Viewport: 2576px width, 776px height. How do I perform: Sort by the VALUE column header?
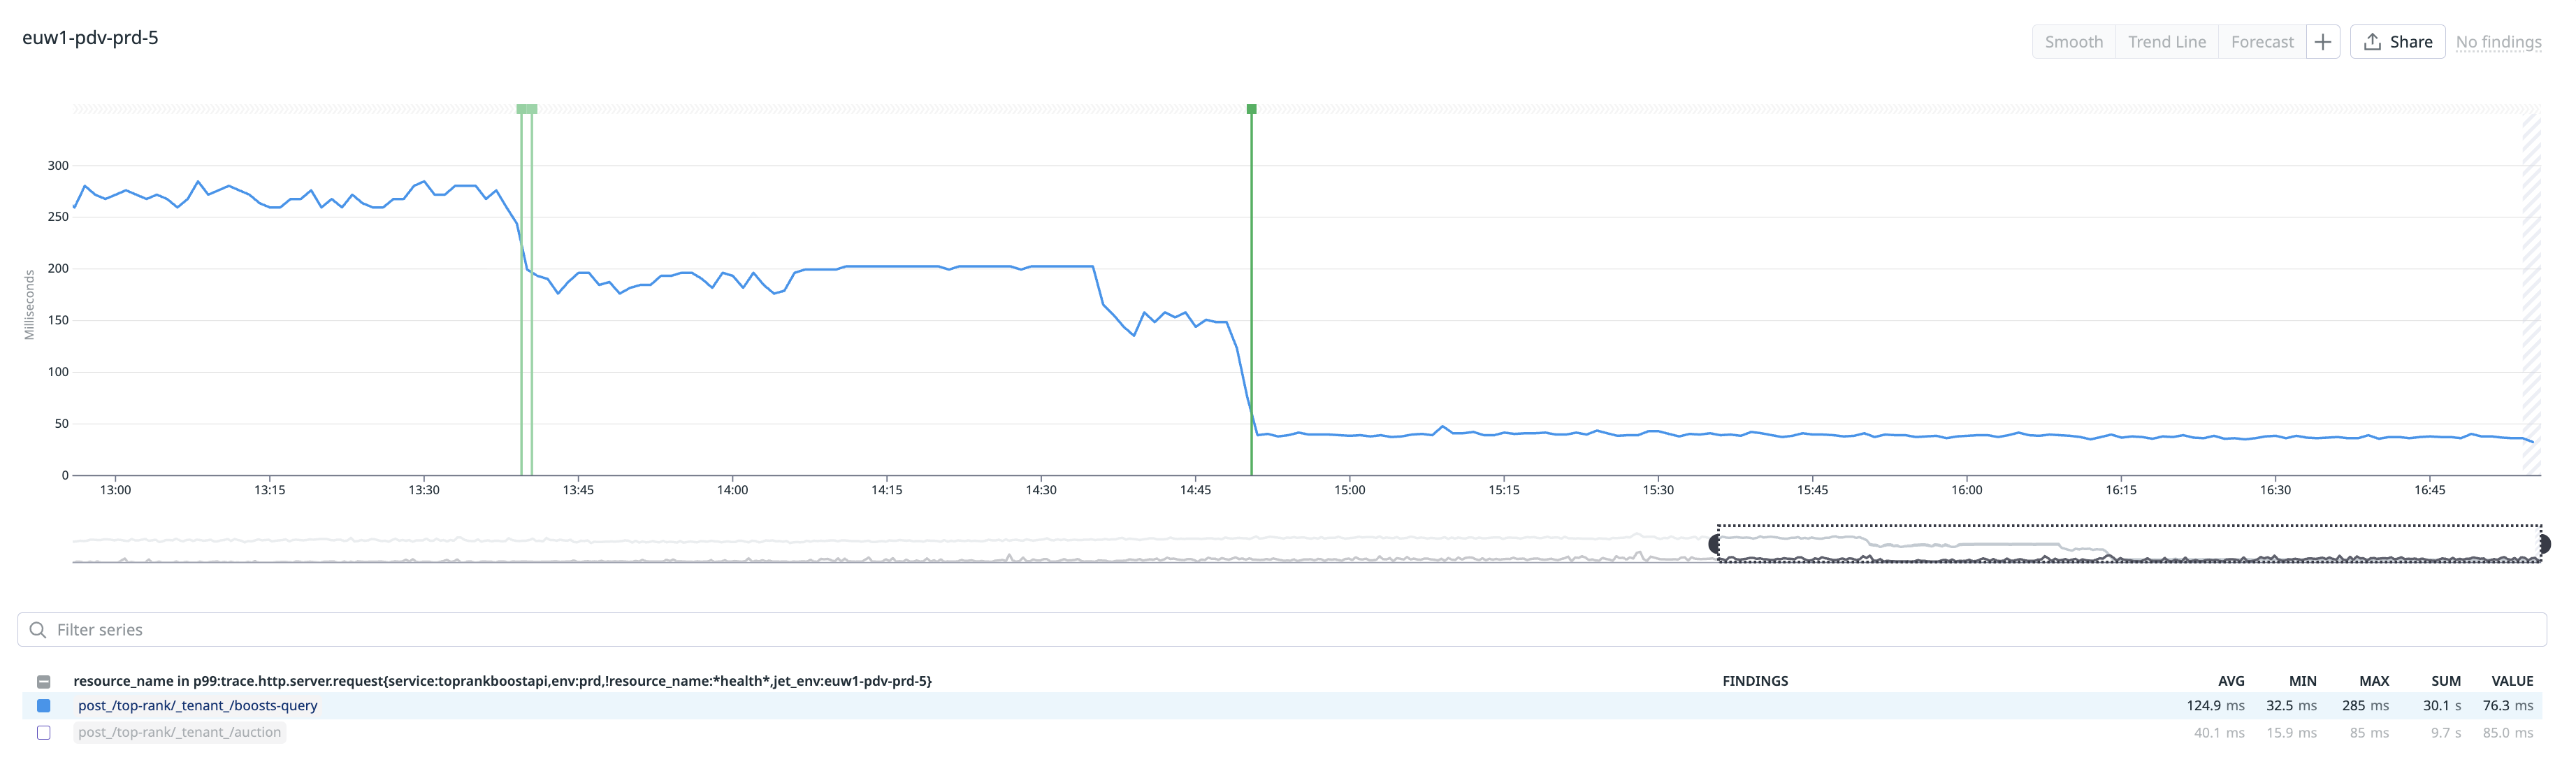(2512, 682)
